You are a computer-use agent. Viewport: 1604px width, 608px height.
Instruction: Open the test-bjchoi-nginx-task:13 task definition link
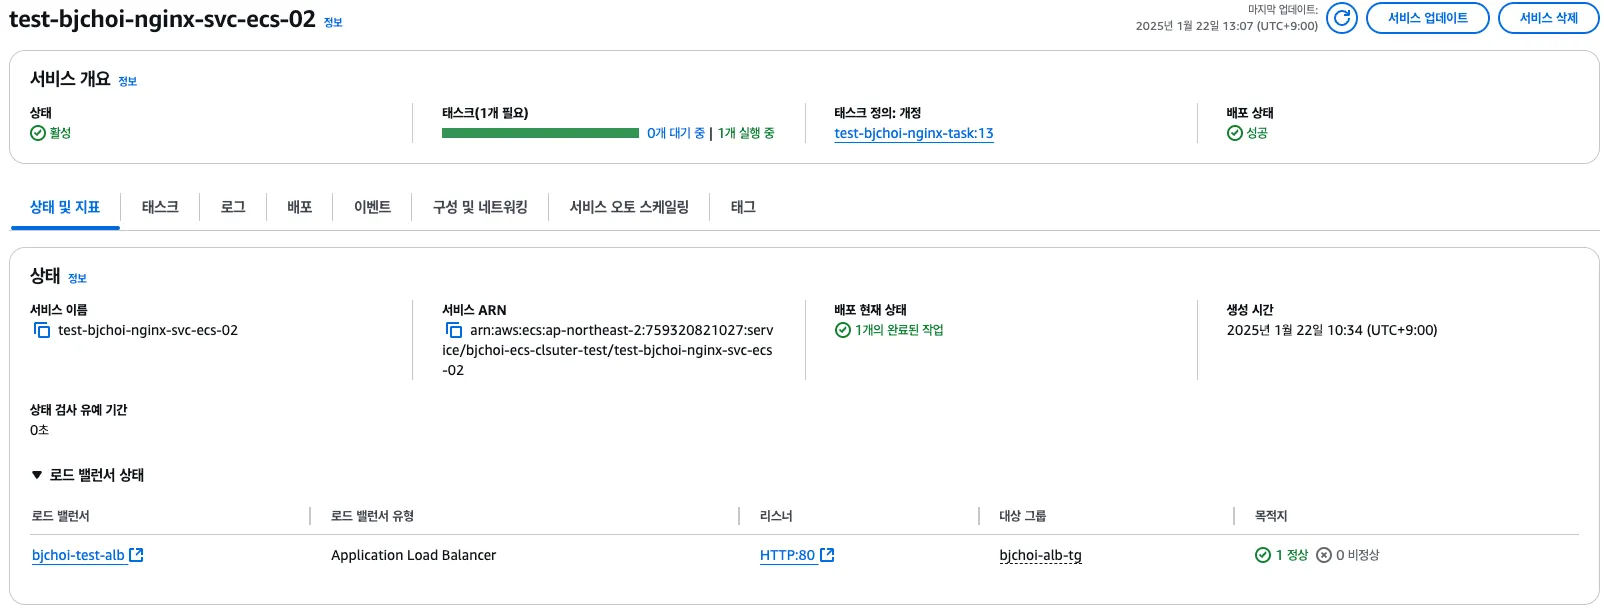tap(914, 133)
